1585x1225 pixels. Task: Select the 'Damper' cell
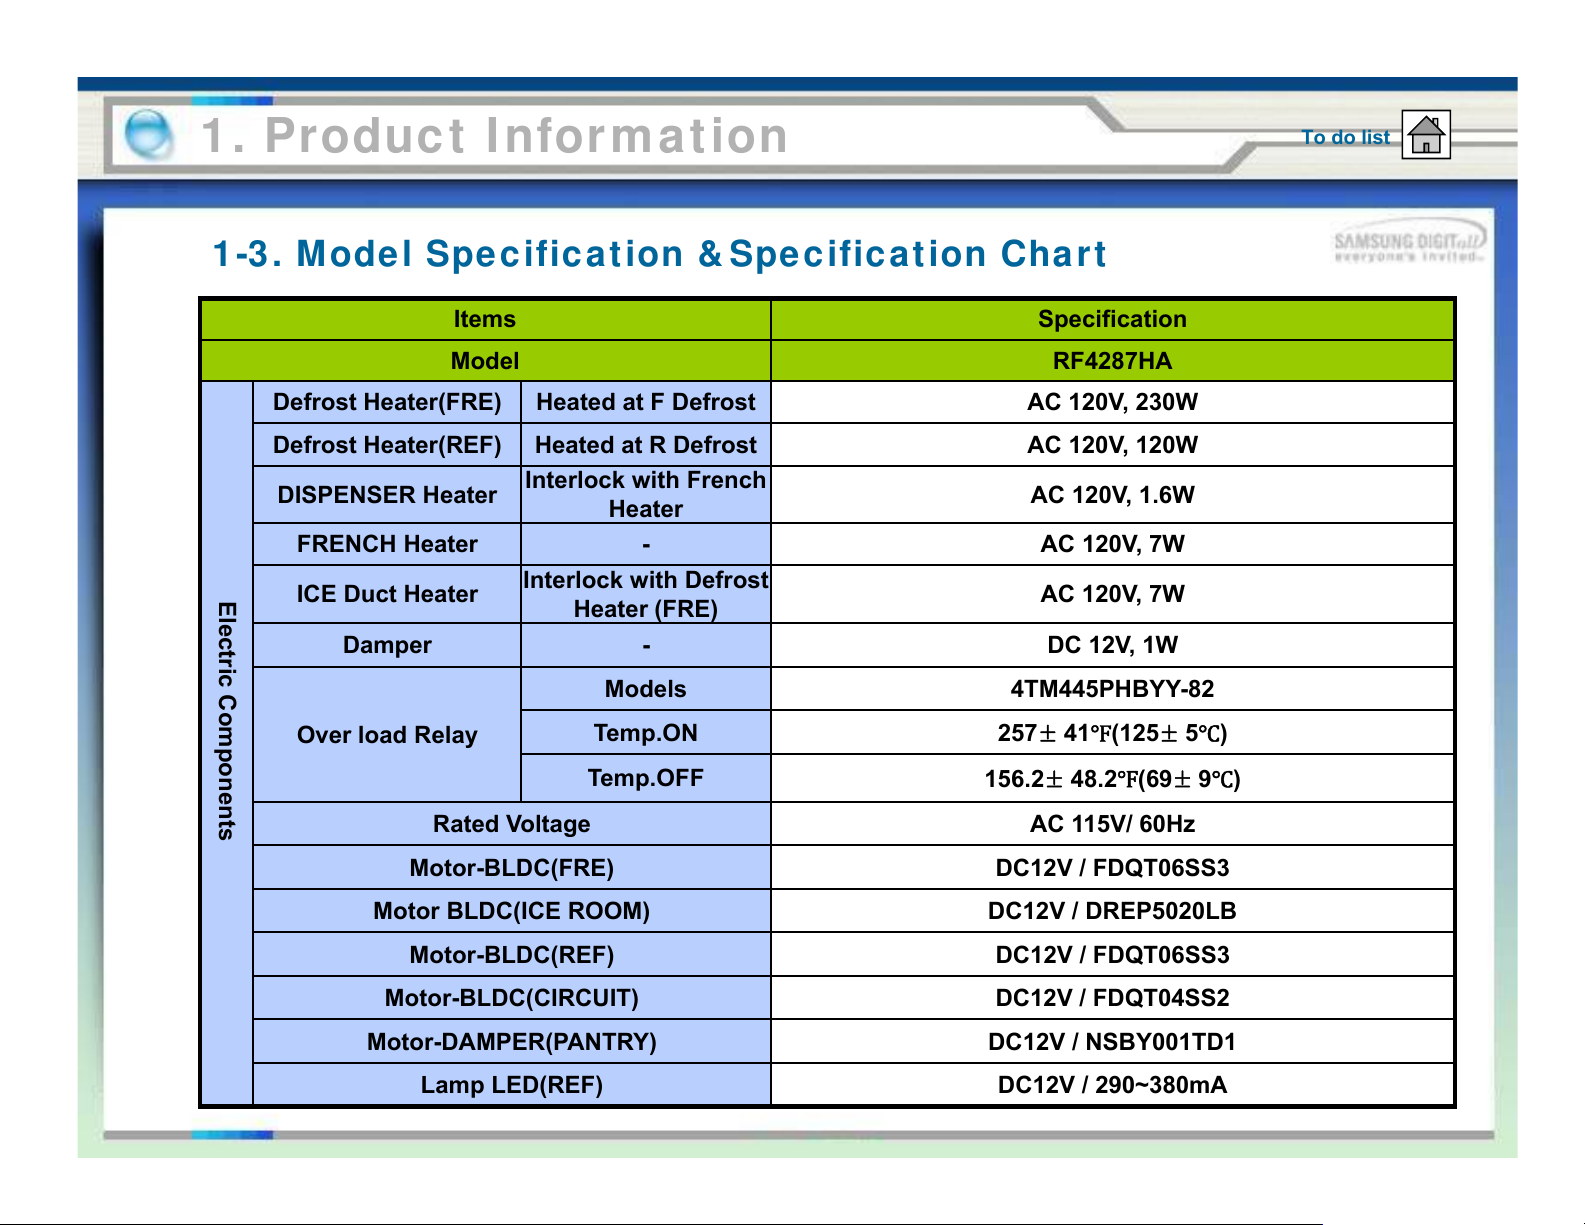coord(387,645)
